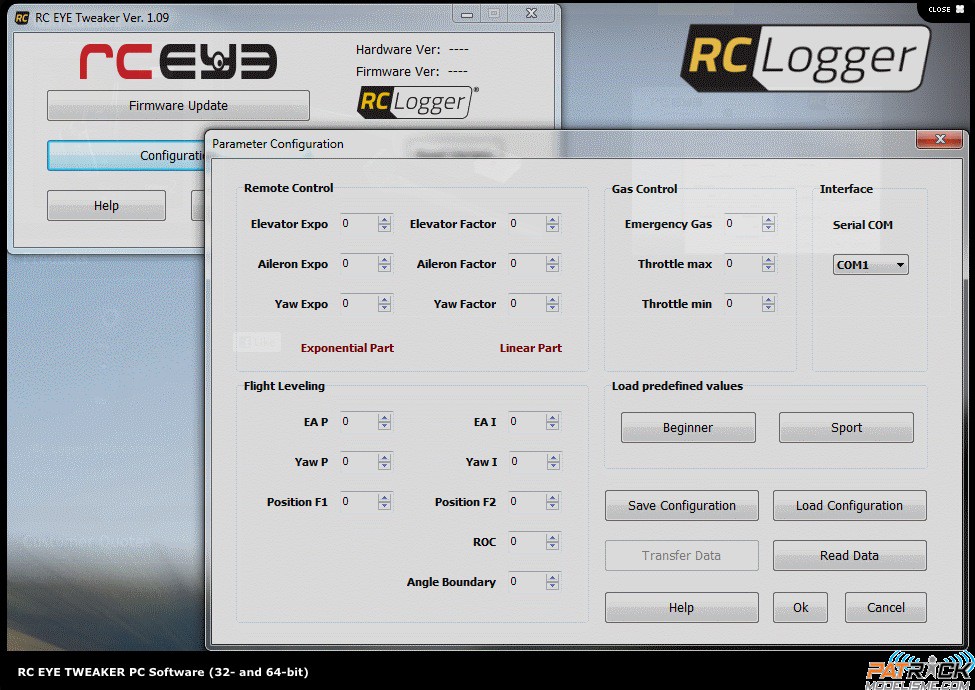The width and height of the screenshot is (975, 690).
Task: Adjust the Emergency Gas spinner arrows
Action: tap(769, 224)
